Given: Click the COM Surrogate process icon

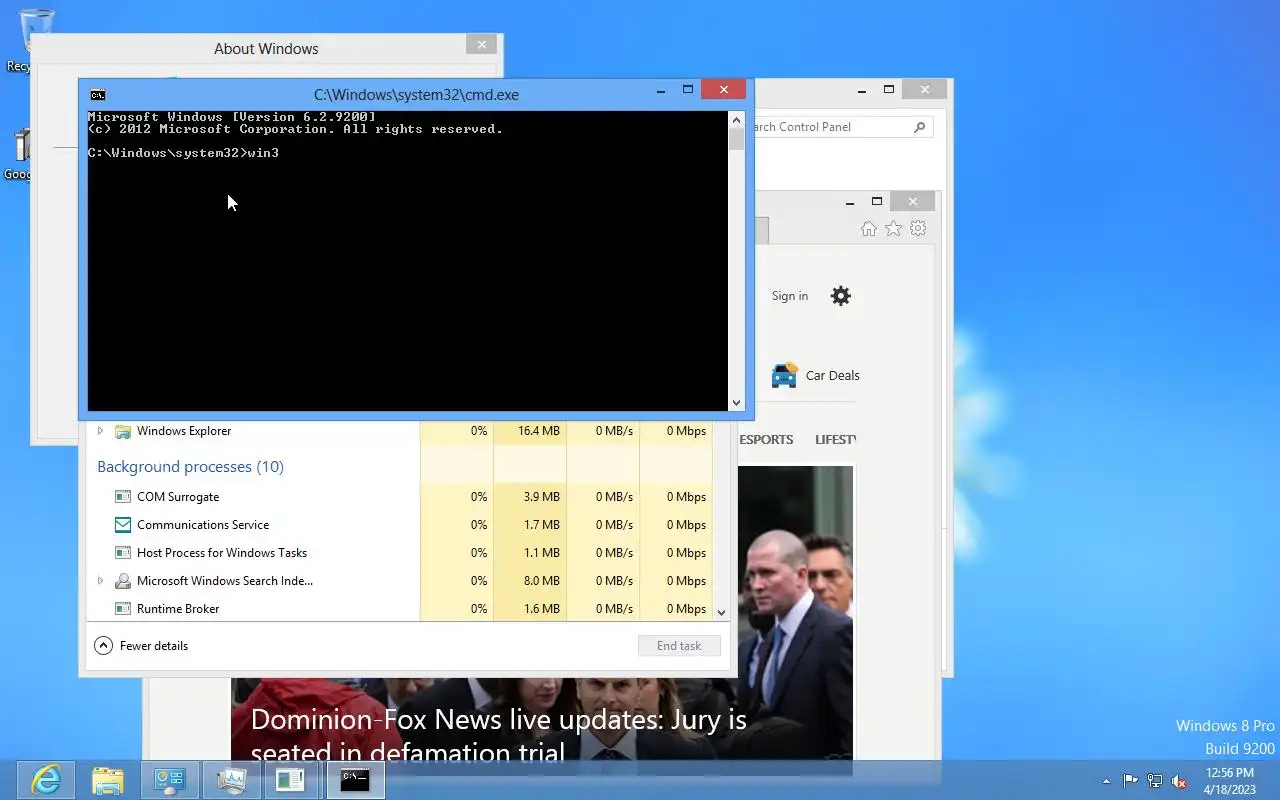Looking at the screenshot, I should (123, 497).
